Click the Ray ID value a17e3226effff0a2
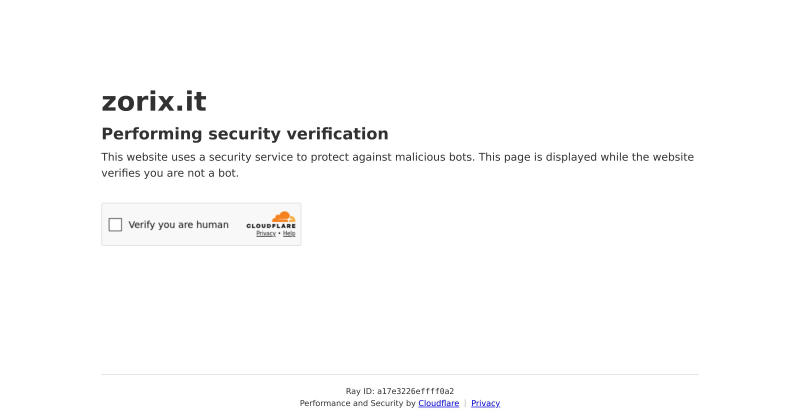The image size is (800, 420). (x=415, y=391)
